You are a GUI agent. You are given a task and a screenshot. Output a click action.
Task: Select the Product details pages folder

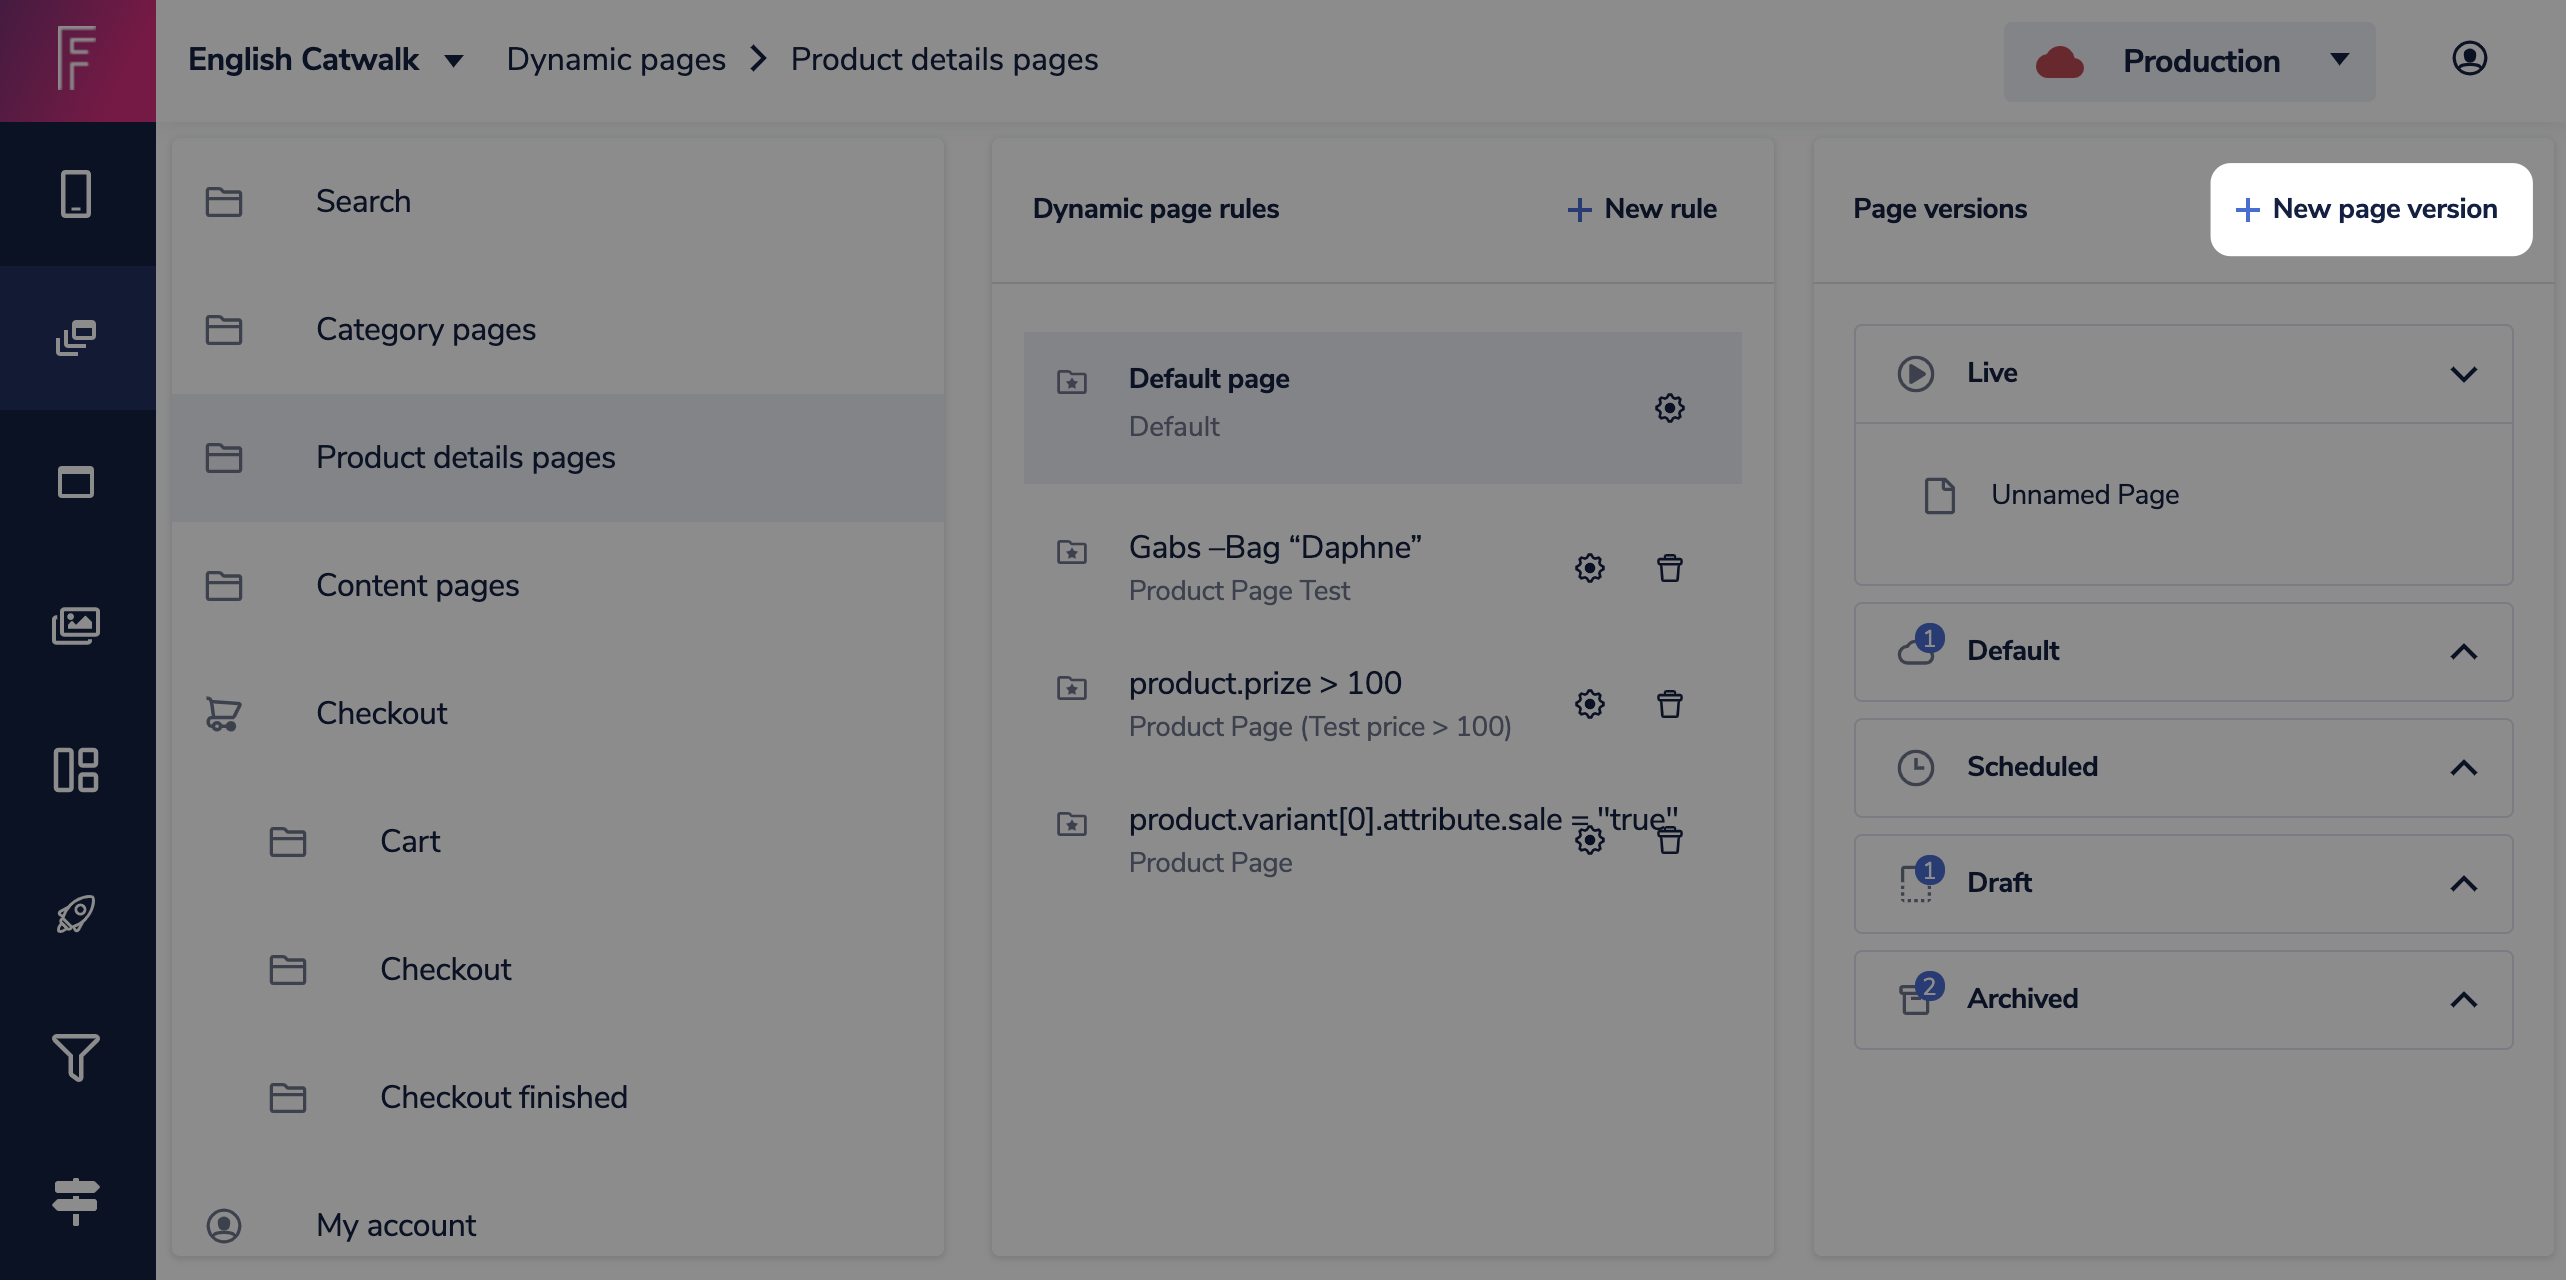(558, 458)
